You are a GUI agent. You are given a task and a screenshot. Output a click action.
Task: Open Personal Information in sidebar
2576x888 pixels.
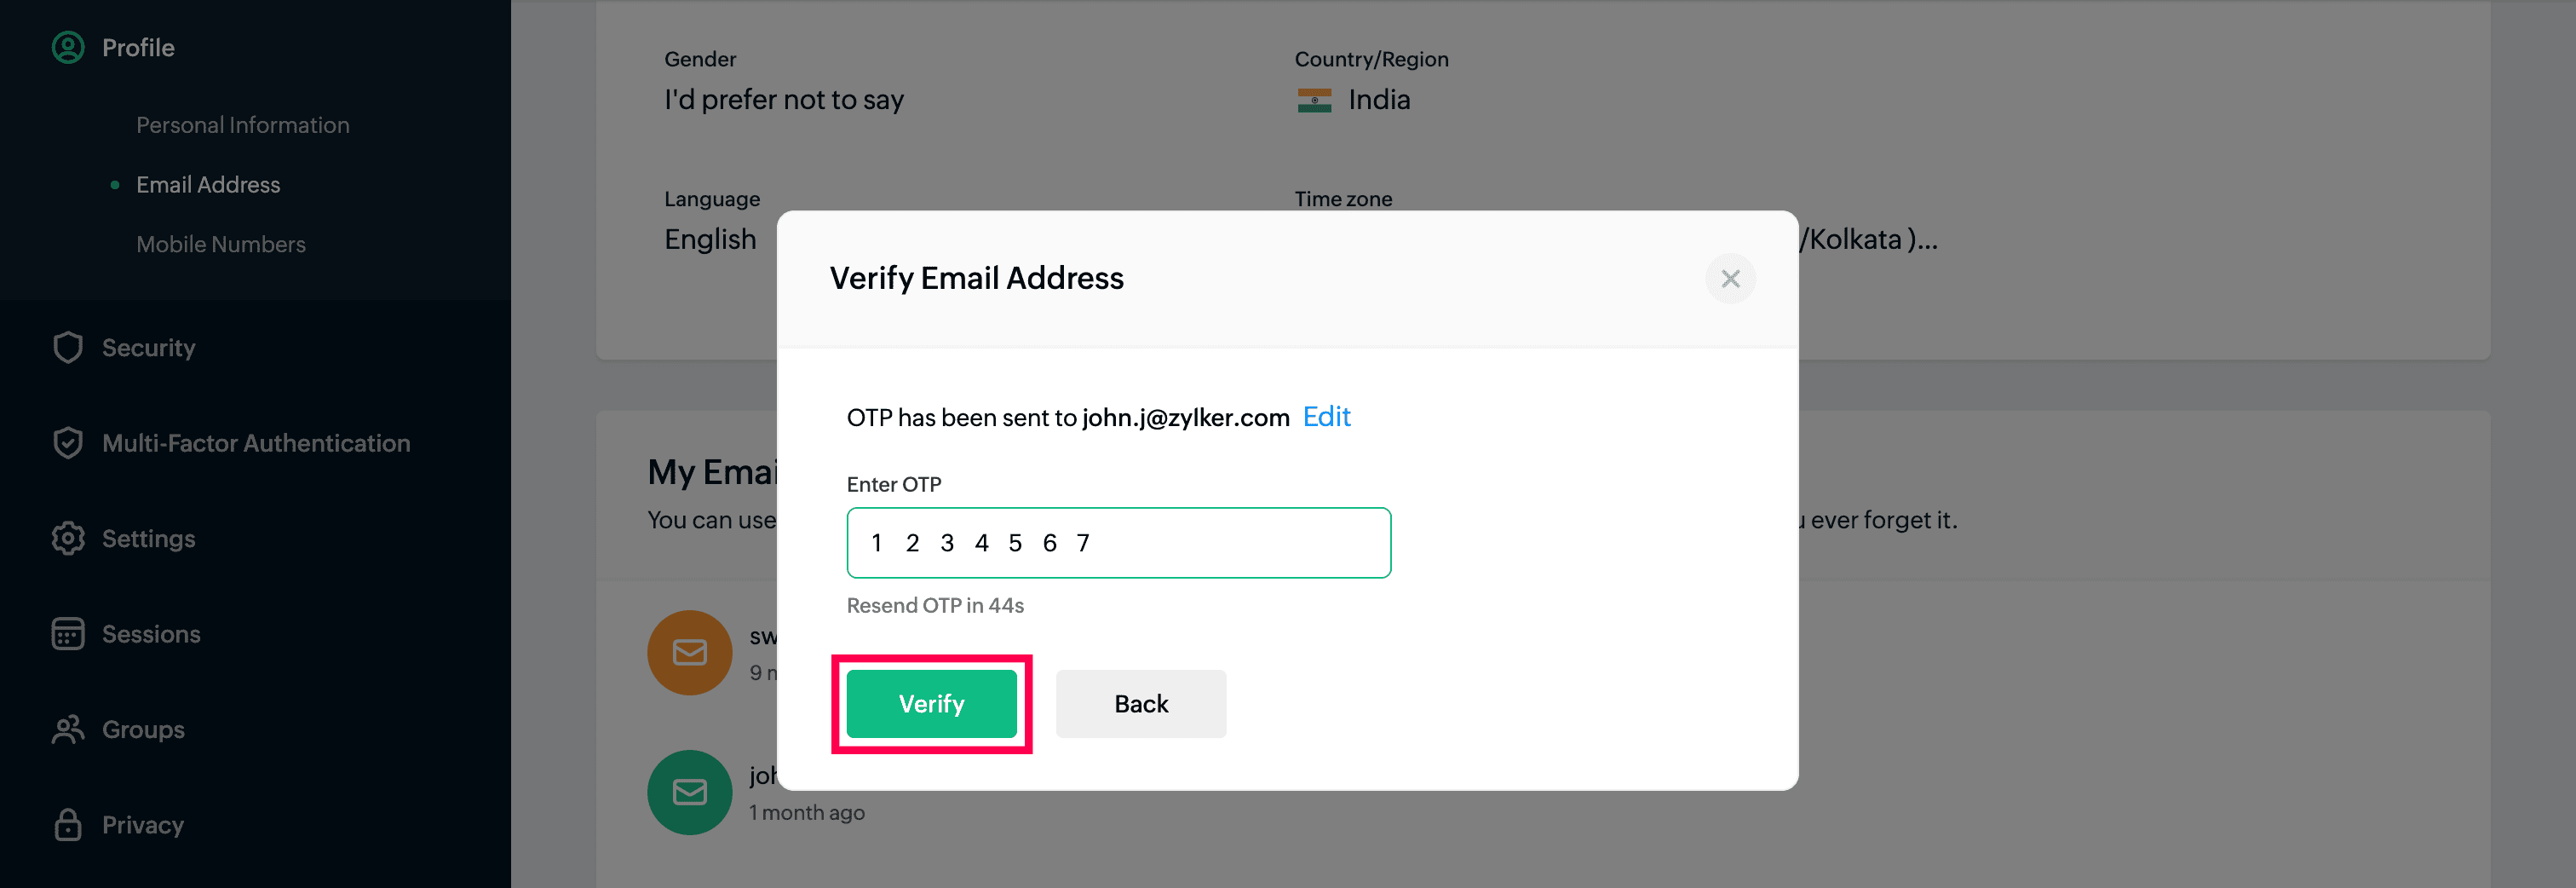(243, 125)
